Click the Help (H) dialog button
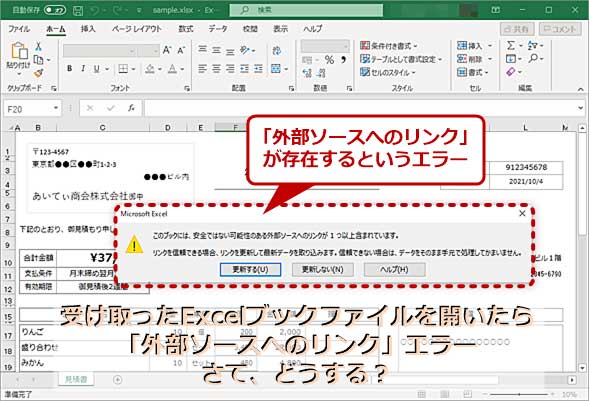The image size is (589, 401). tap(394, 270)
